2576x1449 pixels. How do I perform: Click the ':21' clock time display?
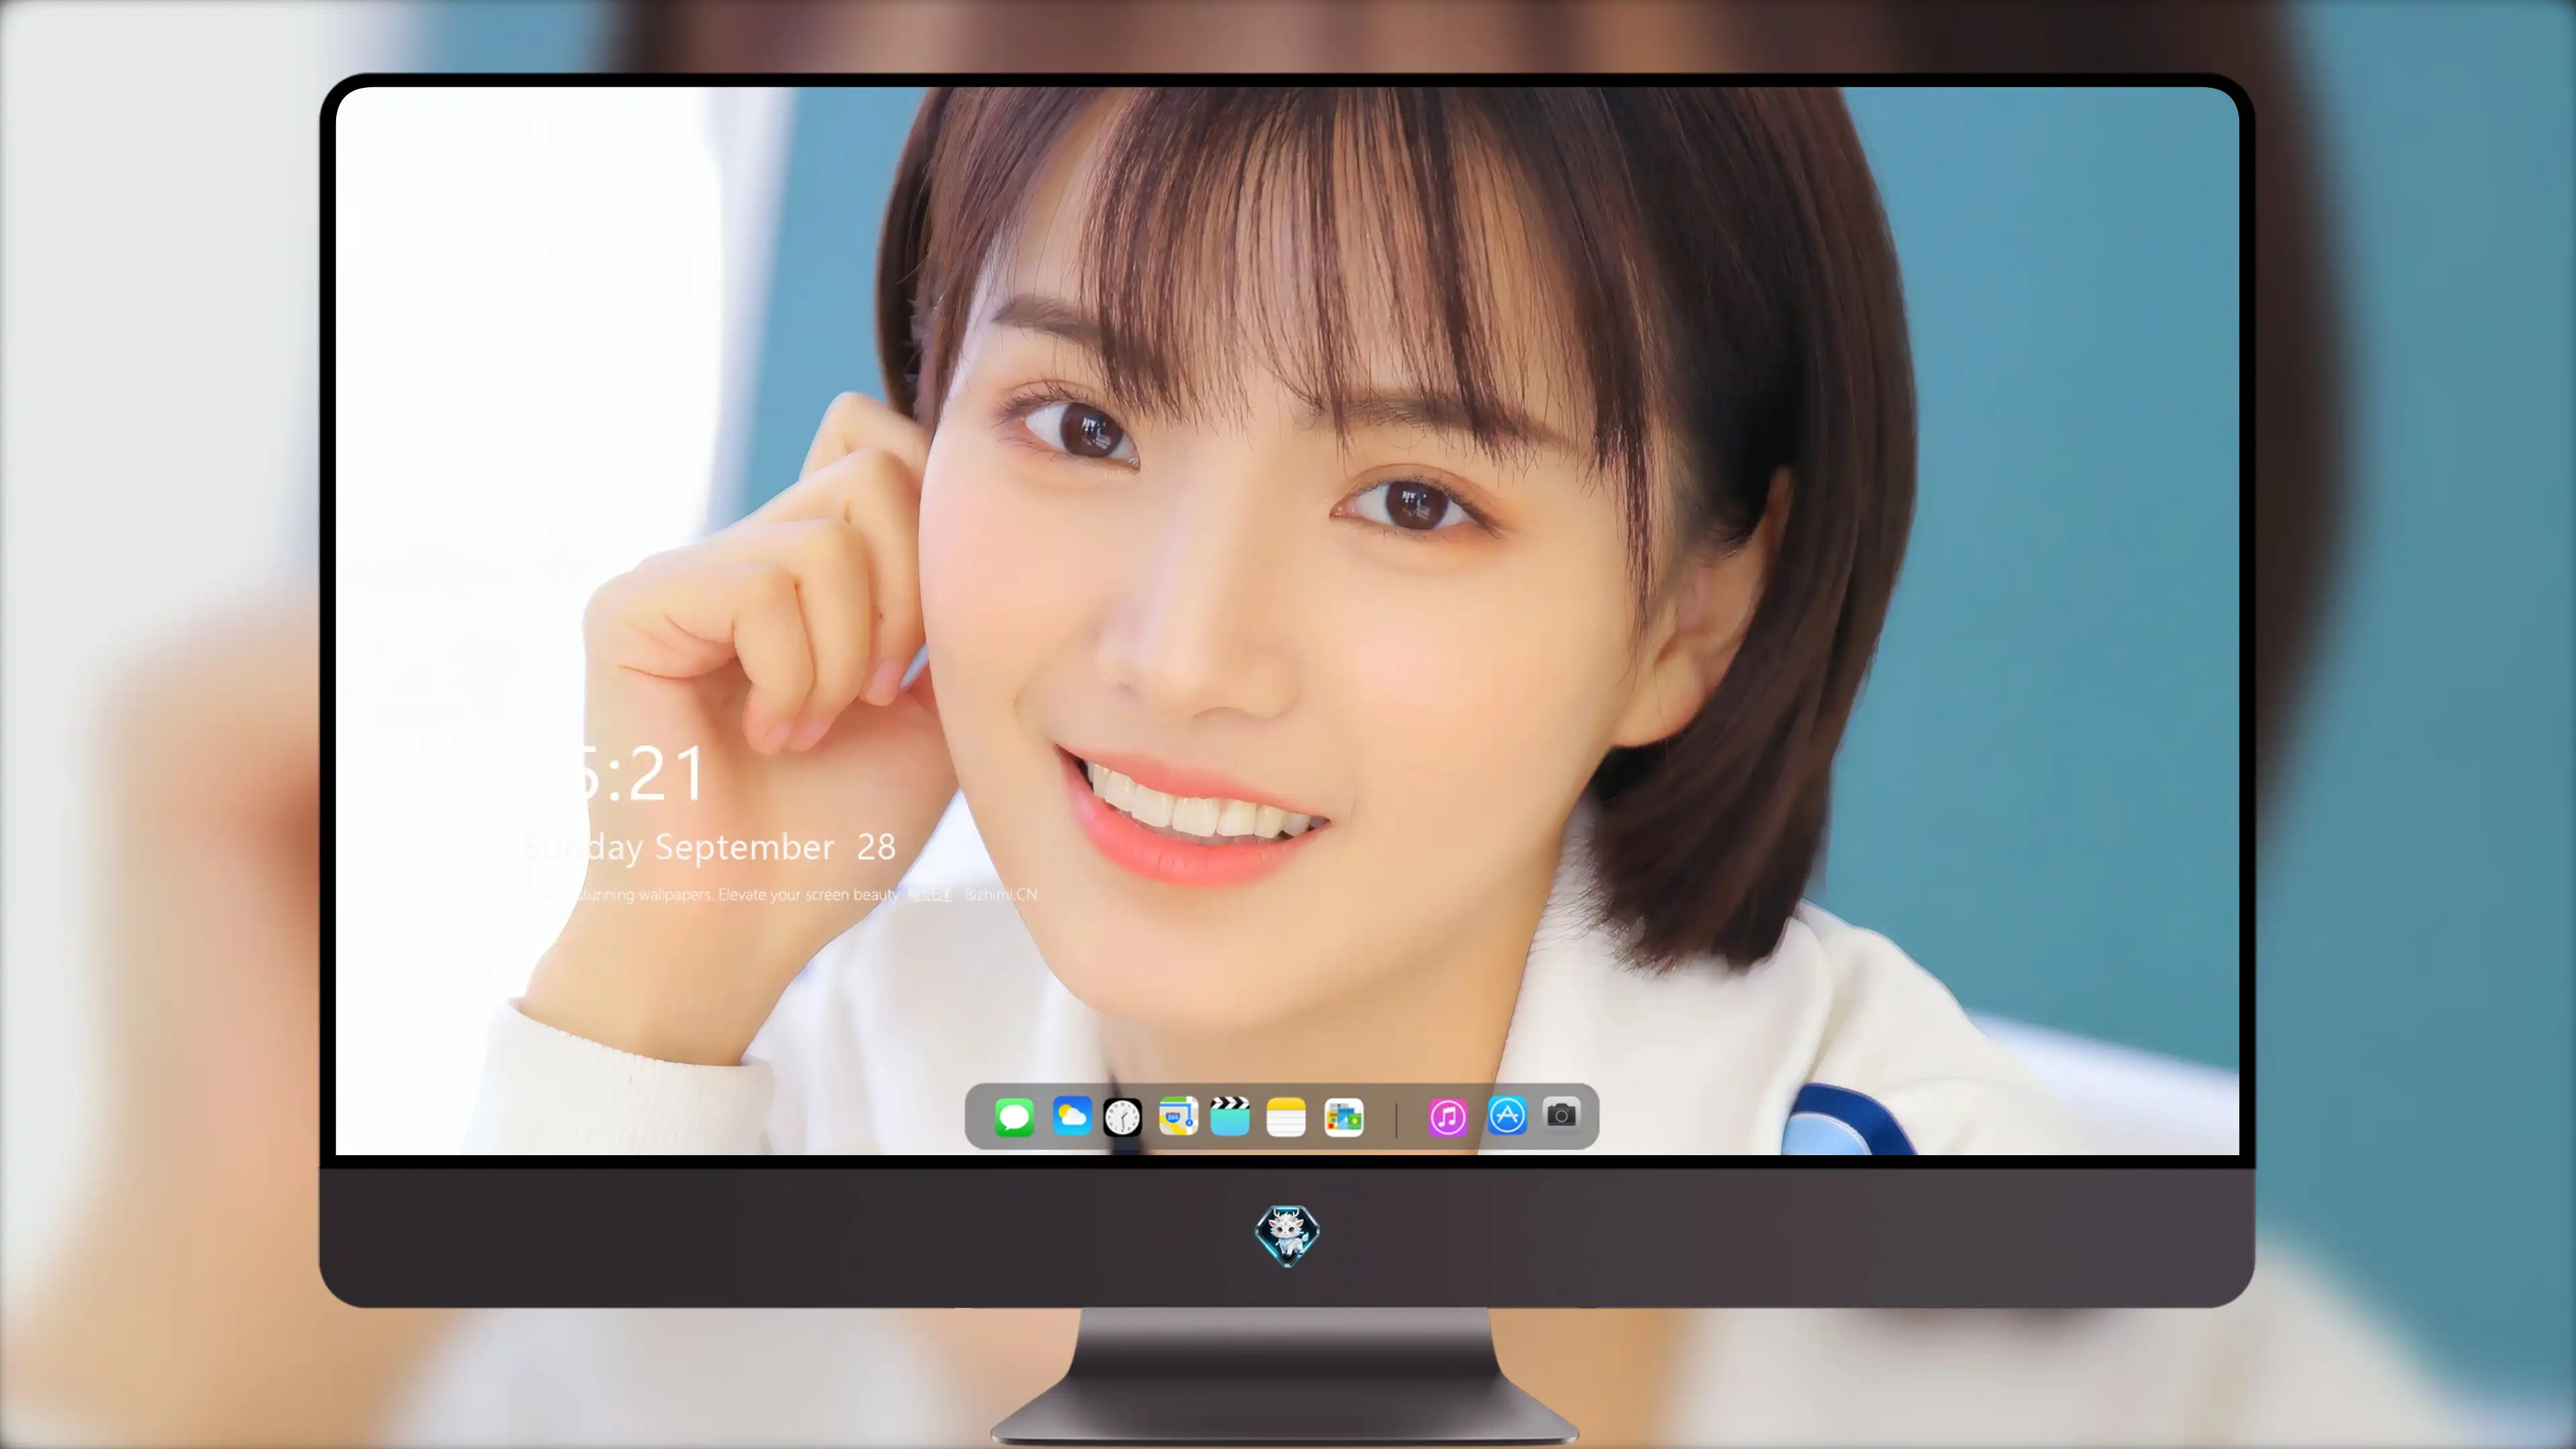click(655, 774)
